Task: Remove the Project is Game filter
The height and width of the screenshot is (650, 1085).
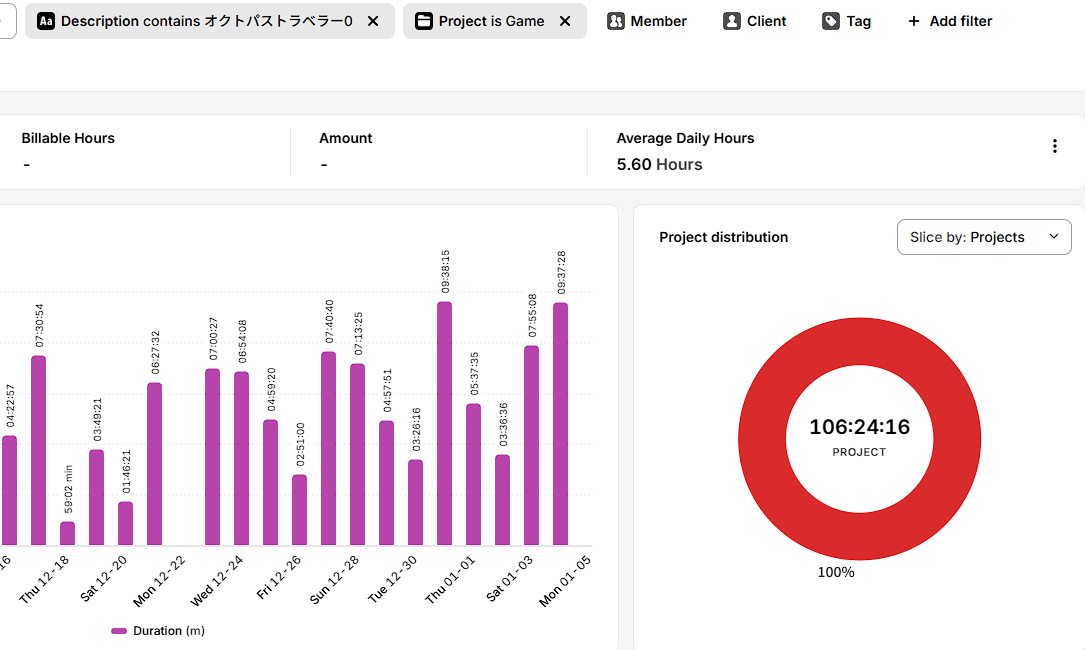Action: 565,21
